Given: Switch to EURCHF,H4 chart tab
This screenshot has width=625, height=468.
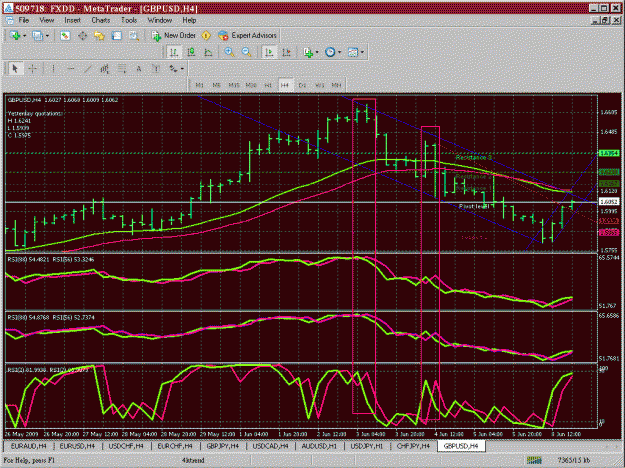Looking at the screenshot, I should point(175,446).
